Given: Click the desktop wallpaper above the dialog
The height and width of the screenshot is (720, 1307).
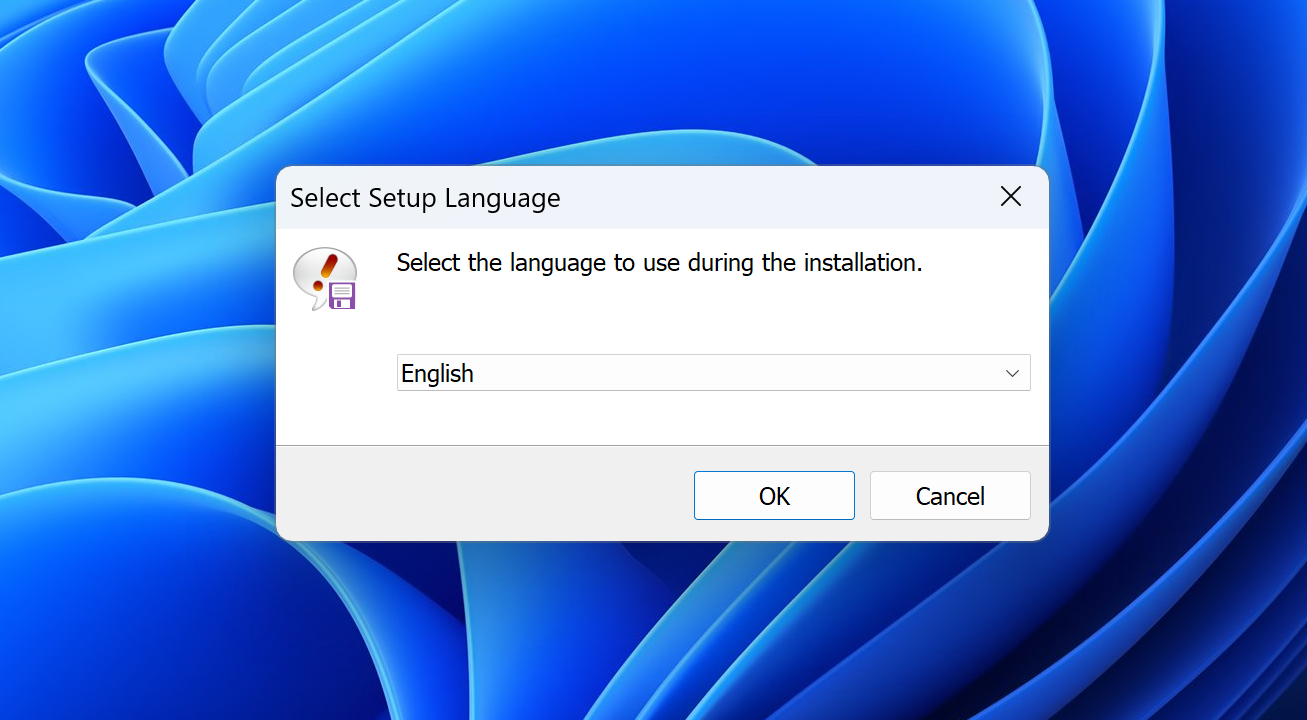Looking at the screenshot, I should click(x=660, y=80).
